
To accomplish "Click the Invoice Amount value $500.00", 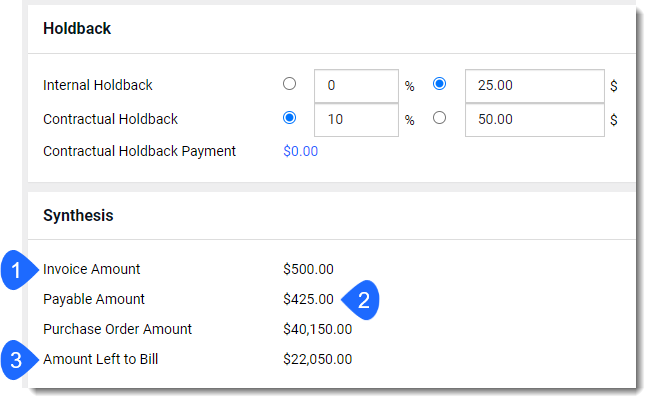I will pos(308,269).
